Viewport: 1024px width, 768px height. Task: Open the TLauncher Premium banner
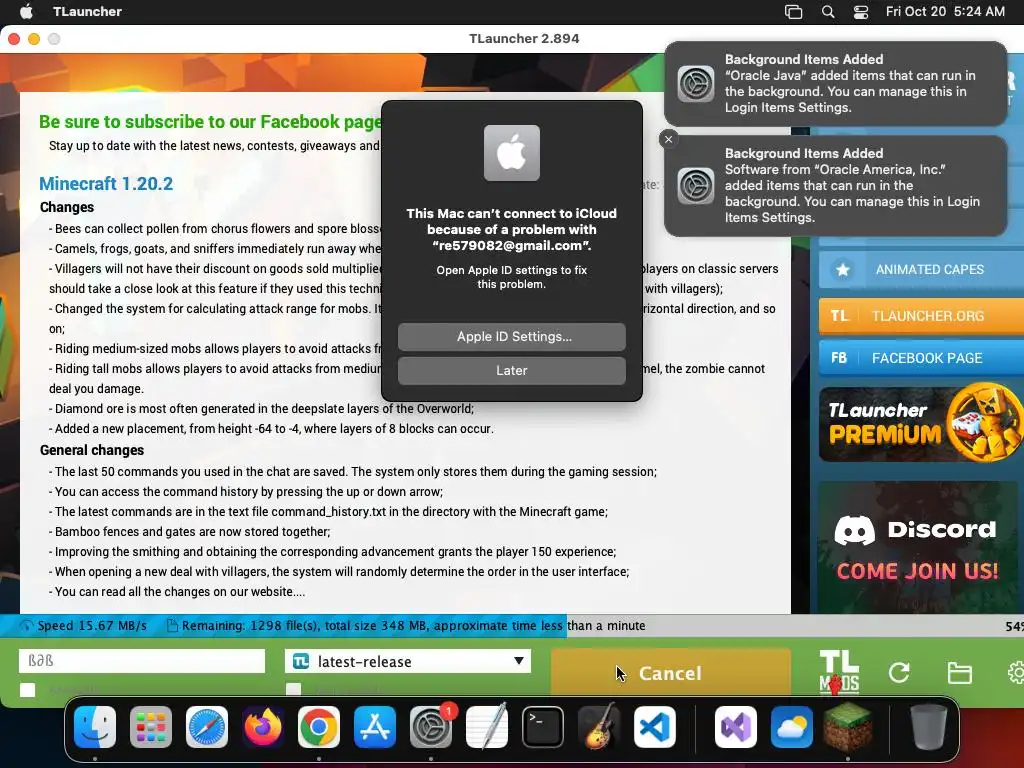(x=921, y=424)
